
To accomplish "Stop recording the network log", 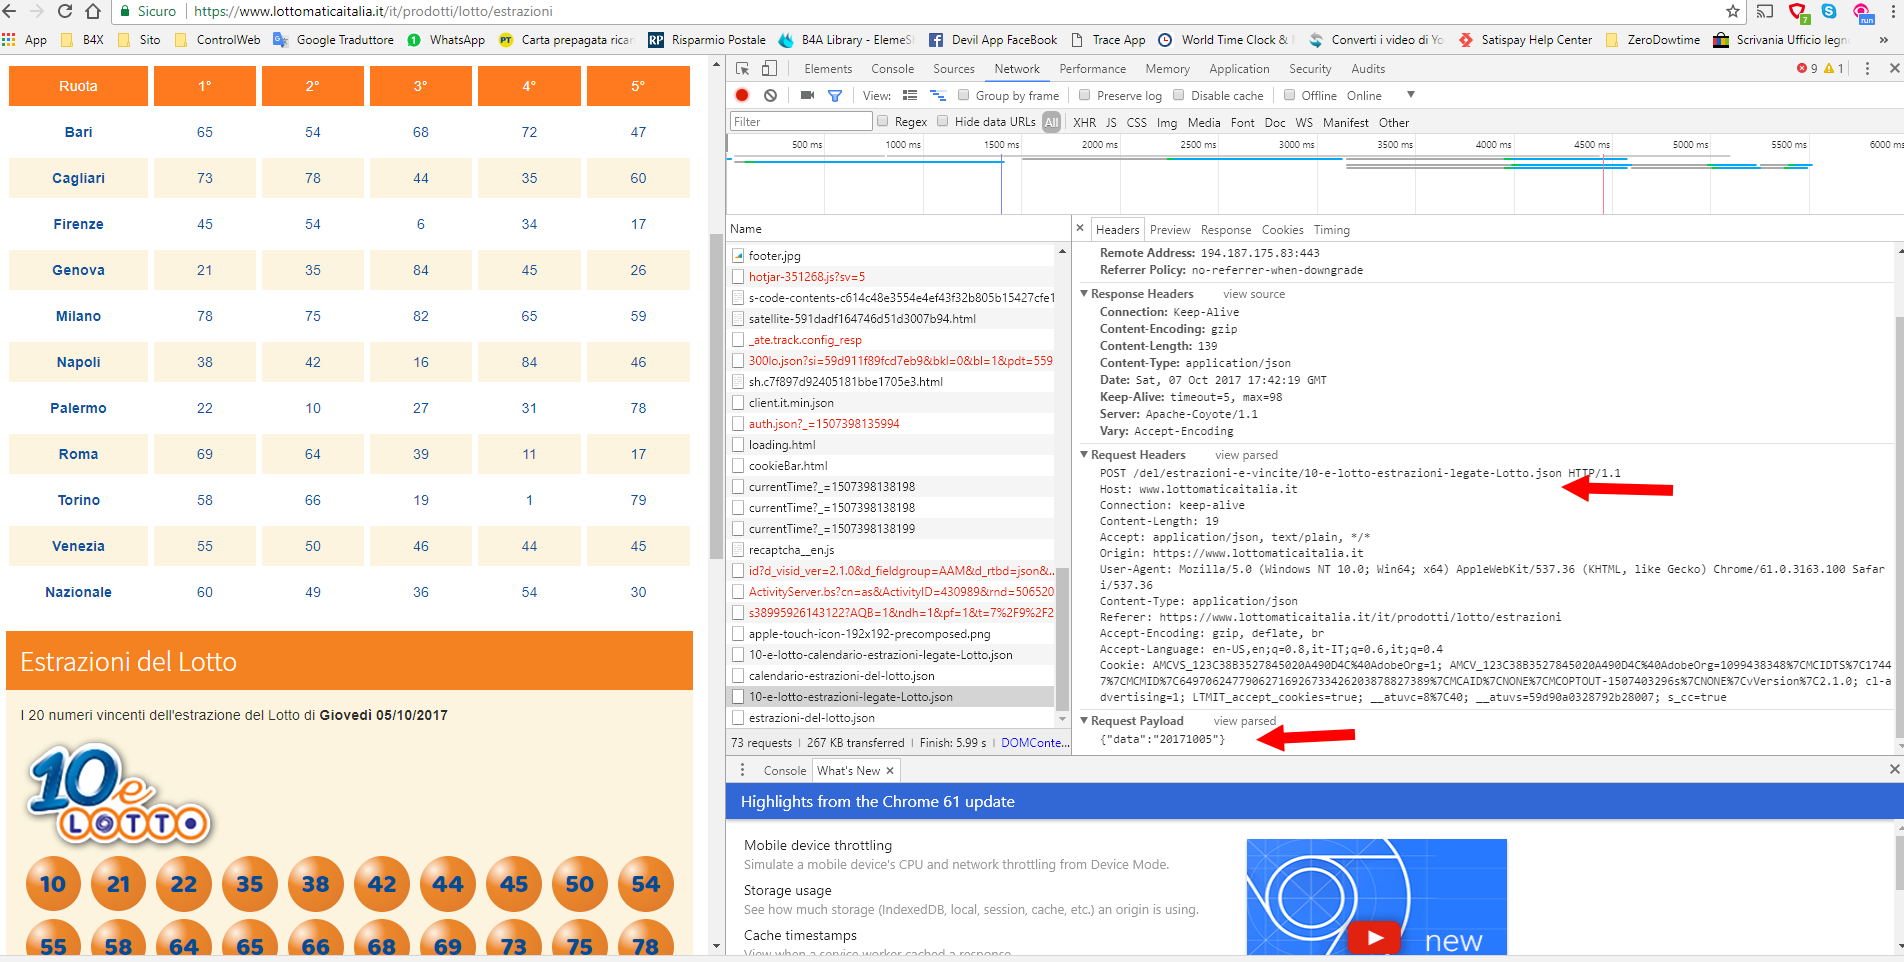I will (742, 95).
